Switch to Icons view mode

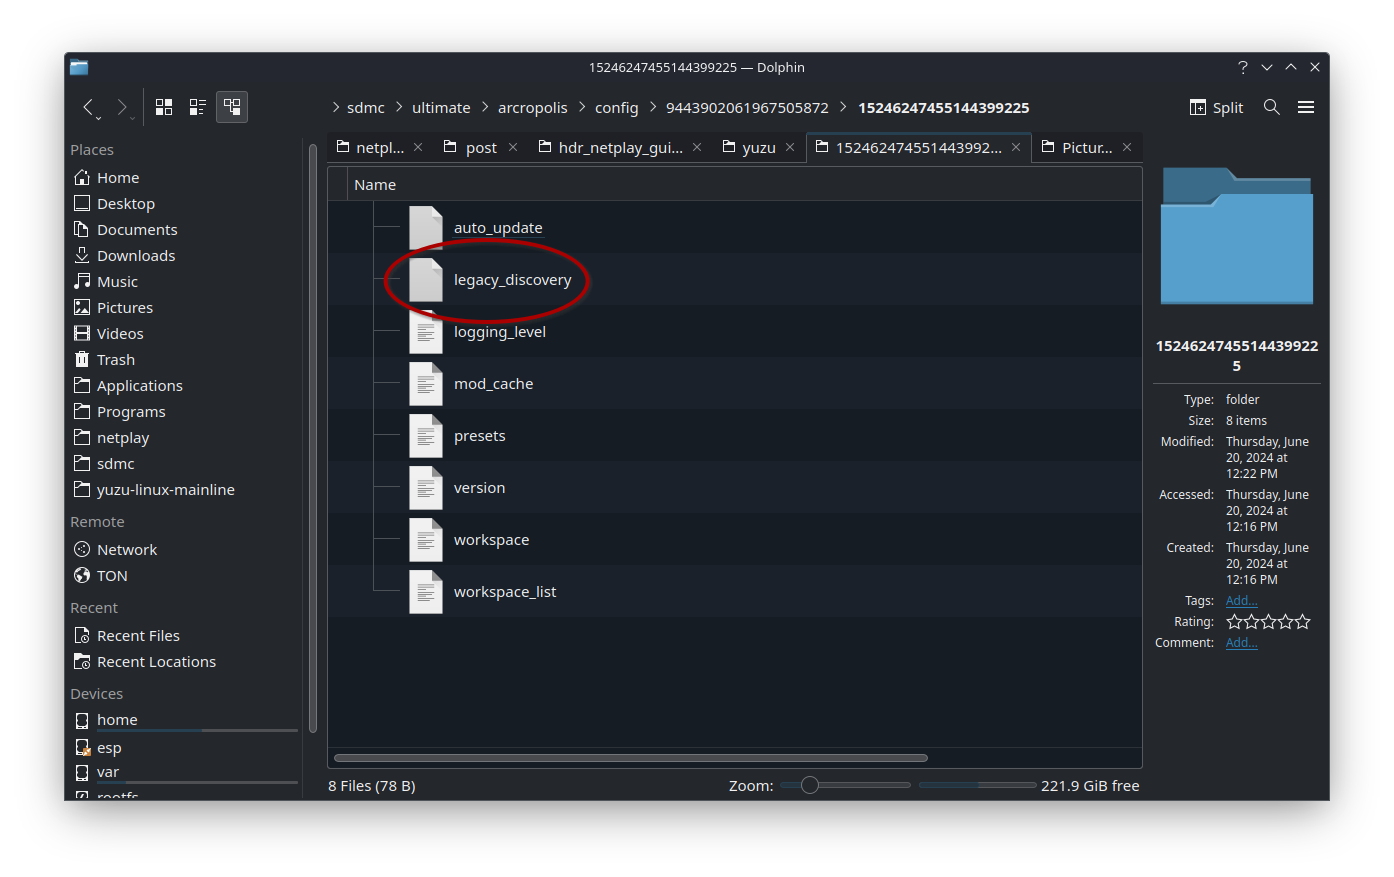tap(164, 107)
